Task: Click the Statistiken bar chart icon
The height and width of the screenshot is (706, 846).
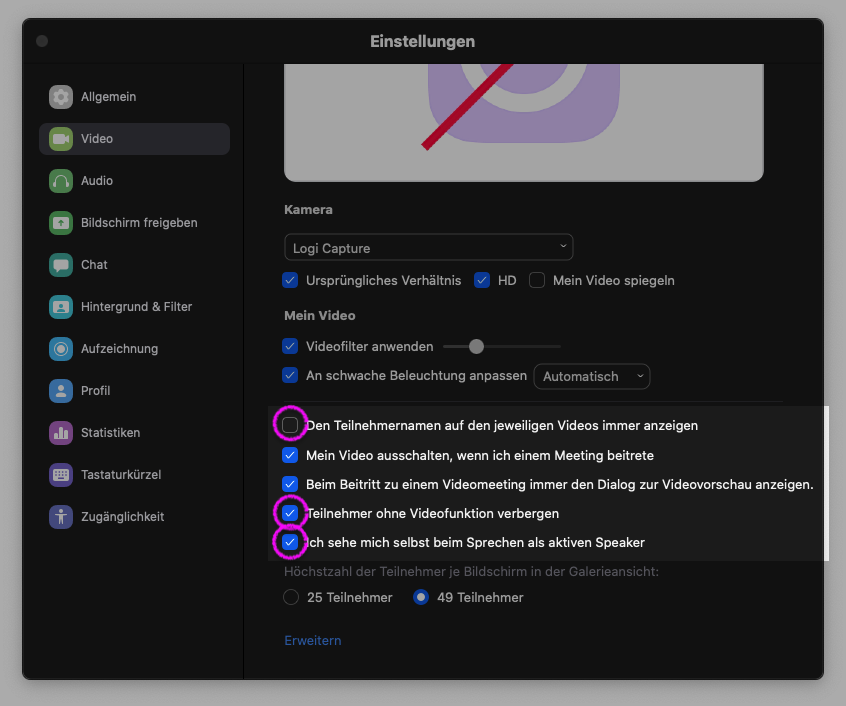Action: (x=61, y=433)
